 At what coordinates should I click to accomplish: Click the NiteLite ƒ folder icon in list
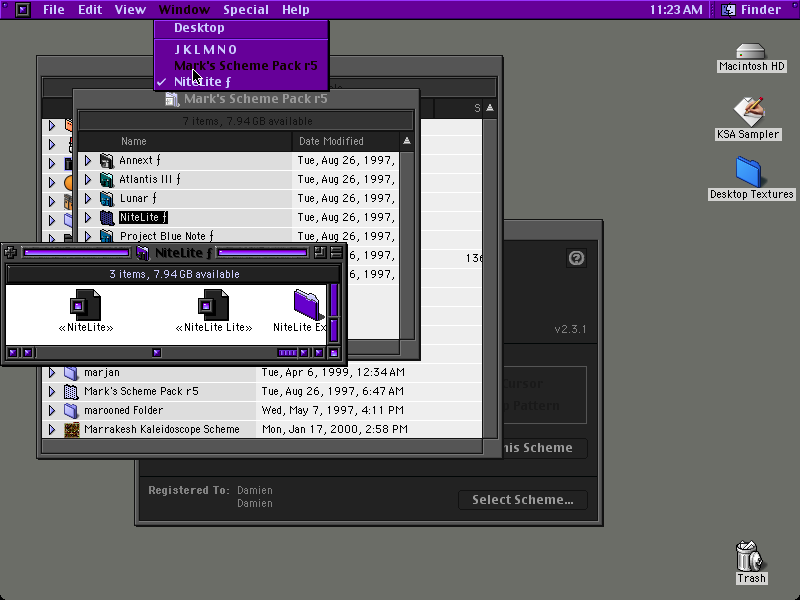point(107,217)
